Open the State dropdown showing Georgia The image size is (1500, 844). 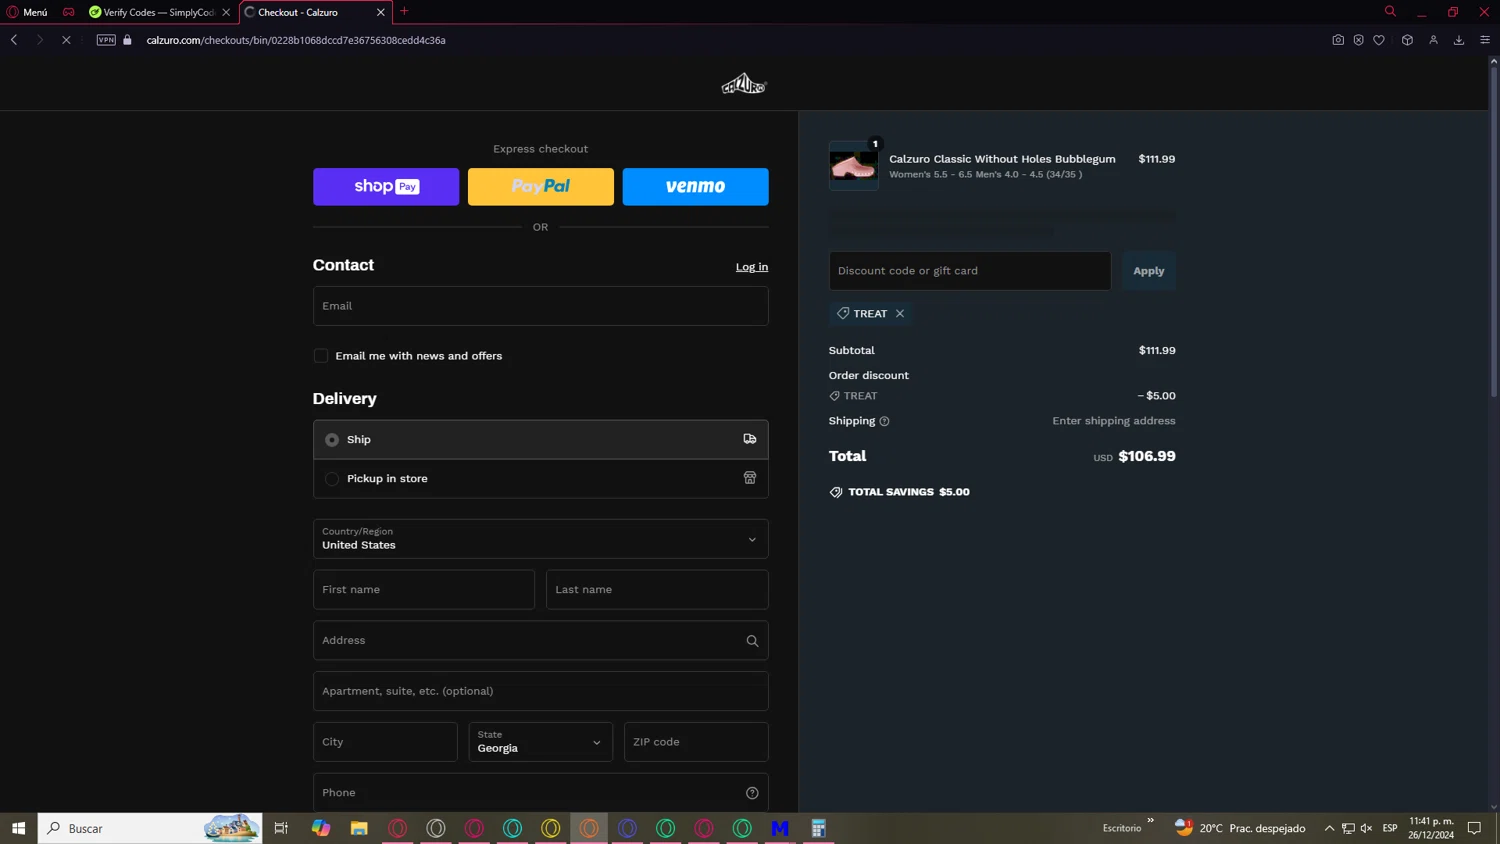tap(541, 742)
